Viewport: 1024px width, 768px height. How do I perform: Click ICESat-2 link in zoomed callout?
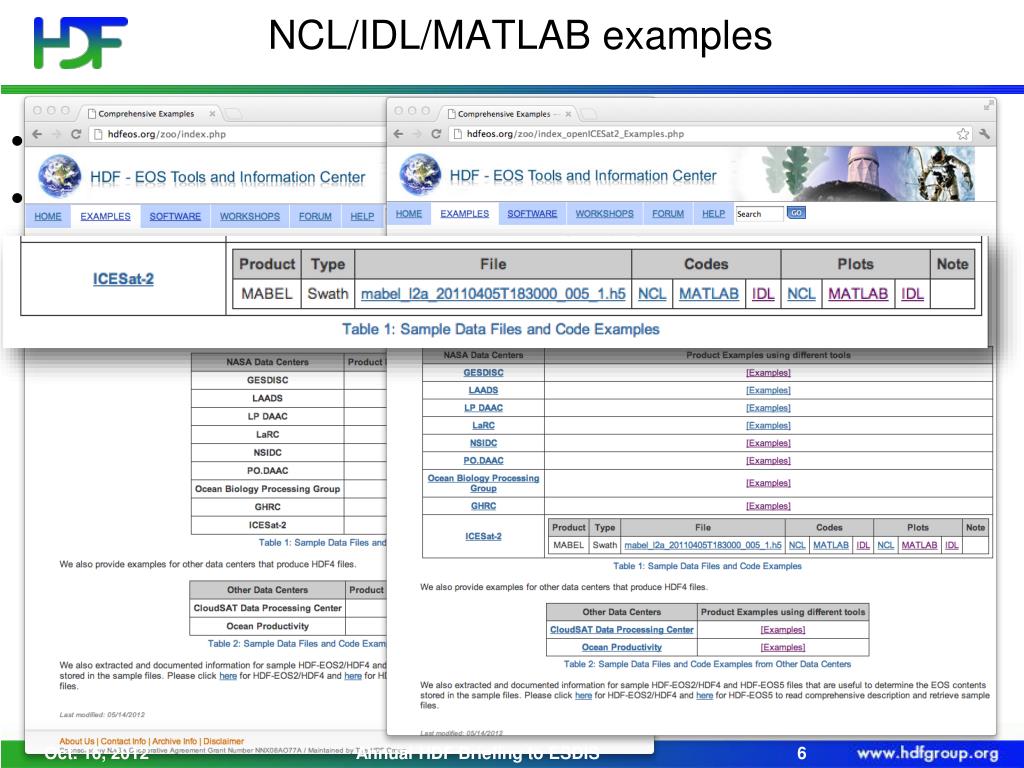(123, 279)
